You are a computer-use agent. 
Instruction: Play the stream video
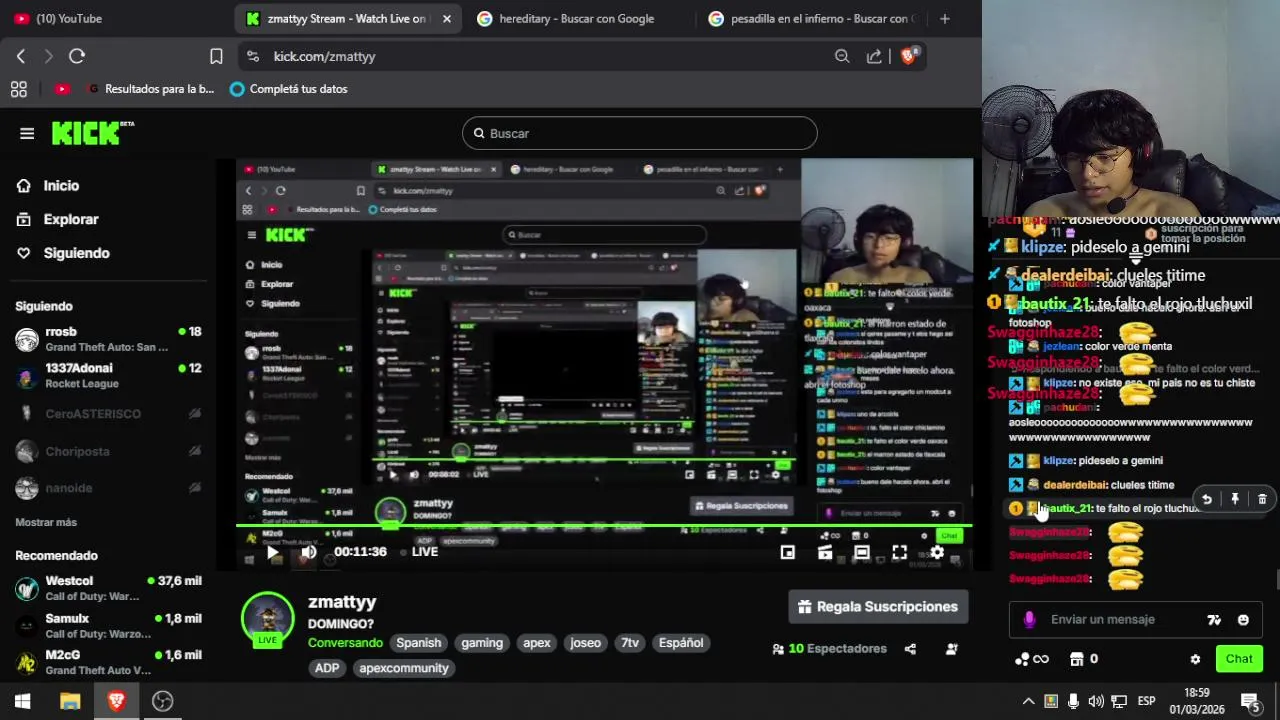click(x=272, y=552)
